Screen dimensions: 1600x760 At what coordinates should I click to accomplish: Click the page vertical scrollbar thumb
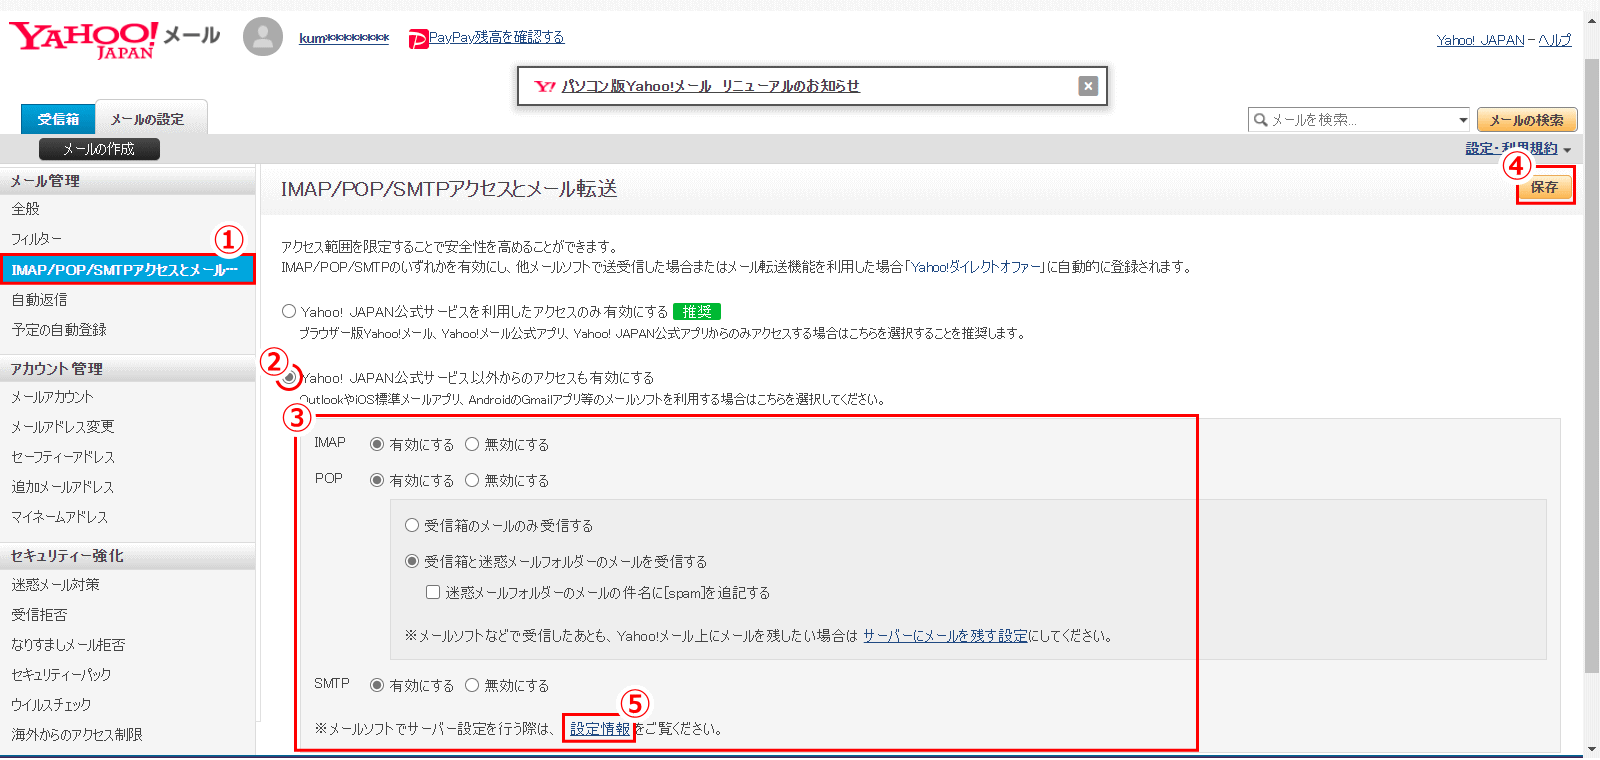tap(1591, 365)
